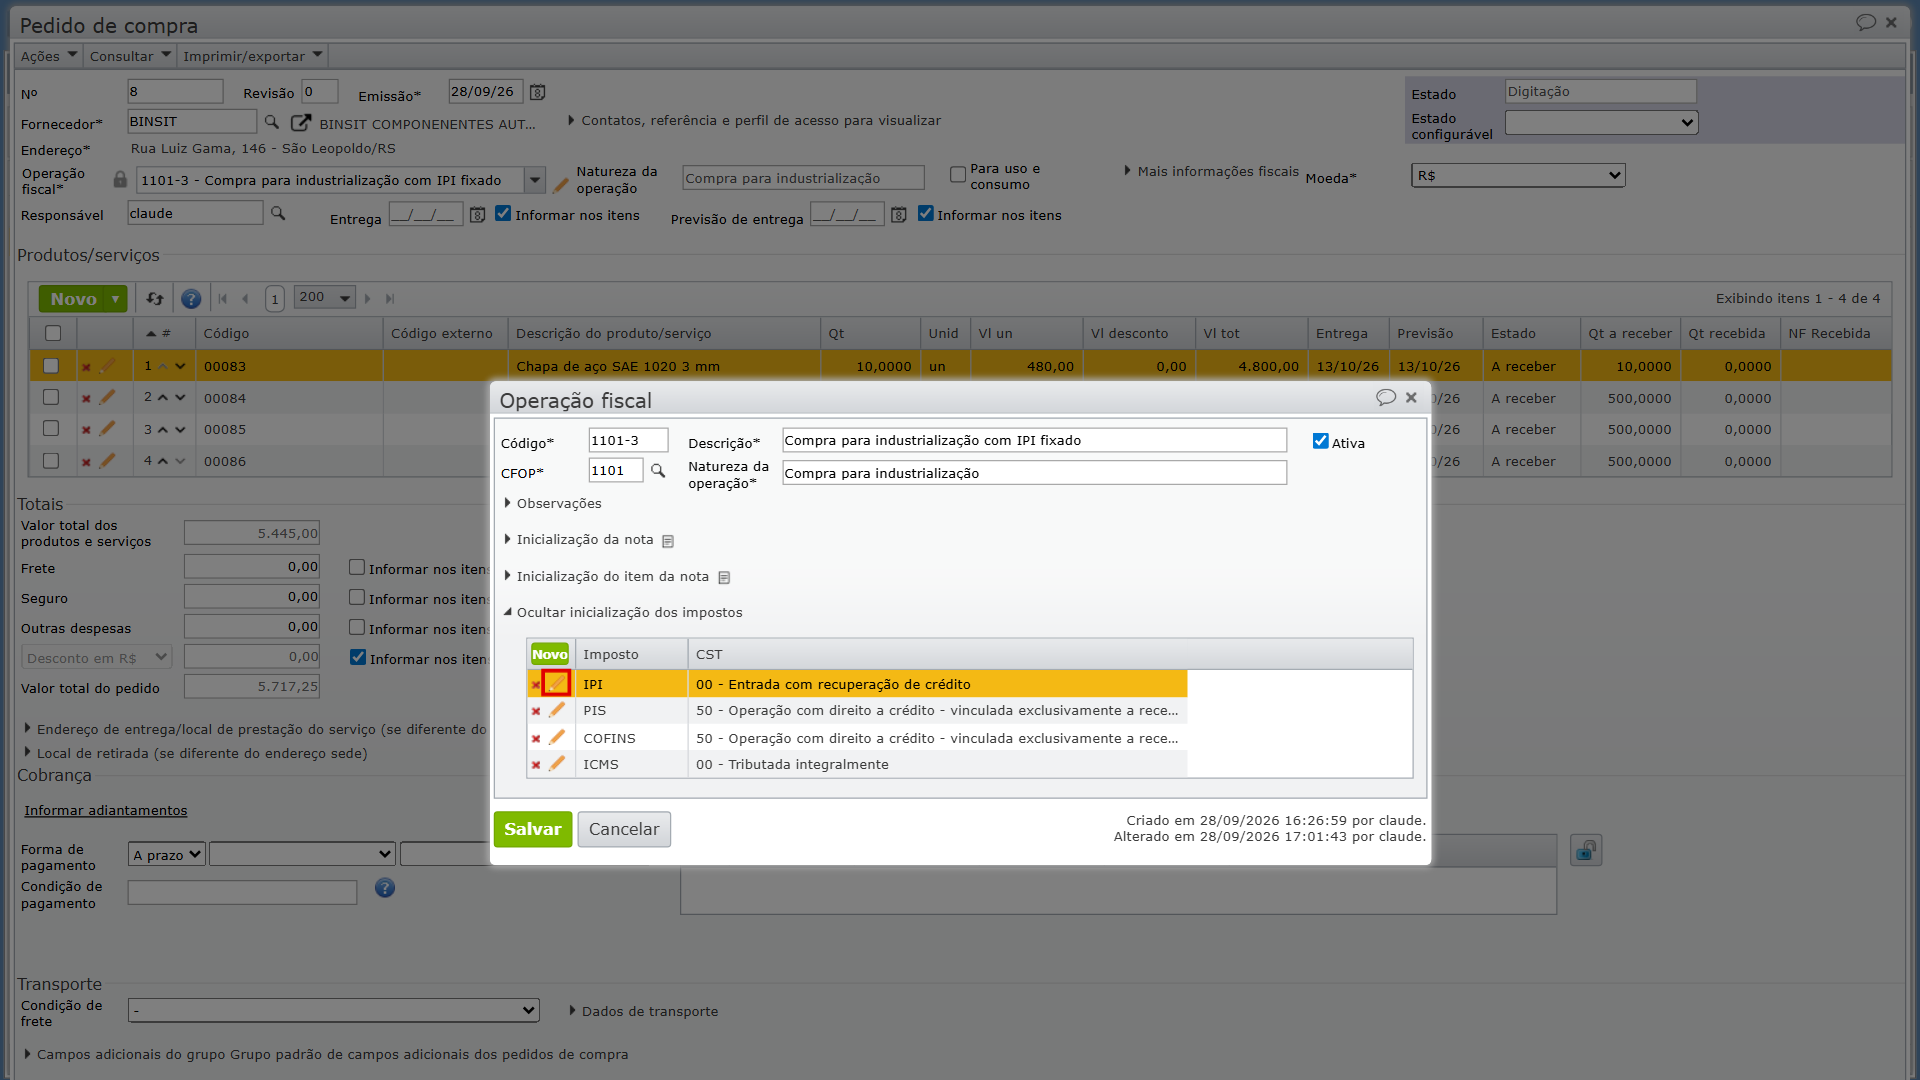Edit the COFINS tax row pencil
The image size is (1920, 1080).
[557, 738]
